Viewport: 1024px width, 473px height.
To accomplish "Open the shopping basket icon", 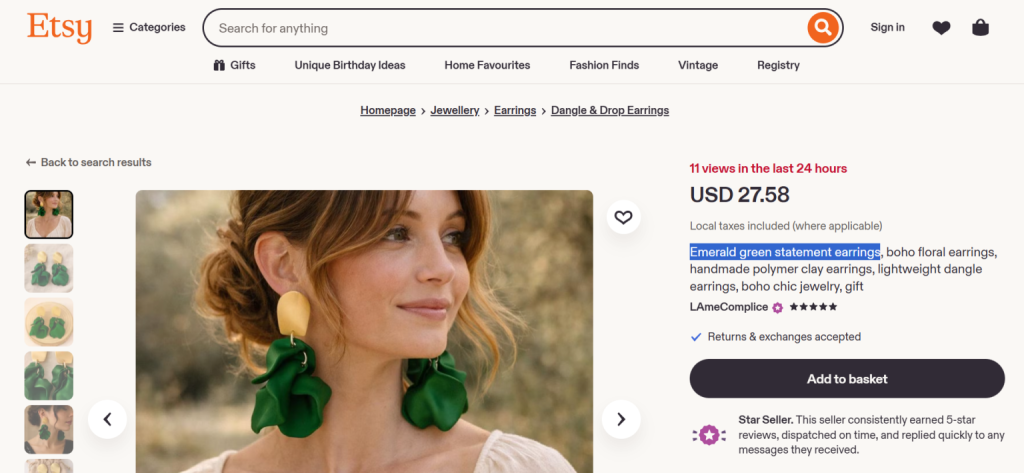I will click(980, 27).
